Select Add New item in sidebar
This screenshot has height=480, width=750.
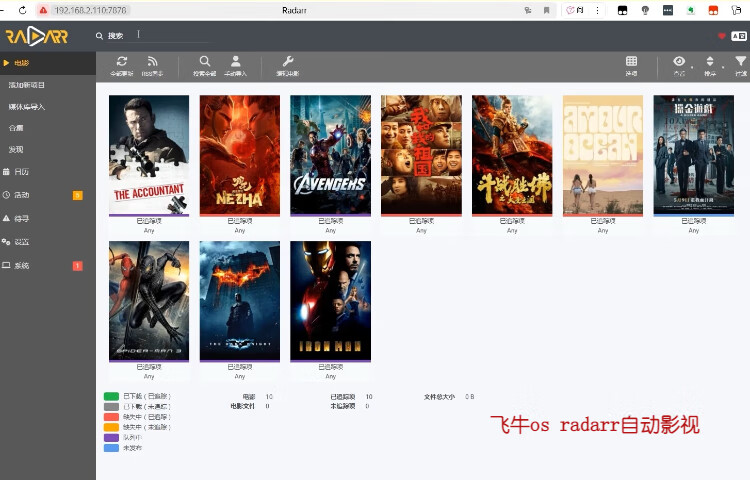point(27,86)
